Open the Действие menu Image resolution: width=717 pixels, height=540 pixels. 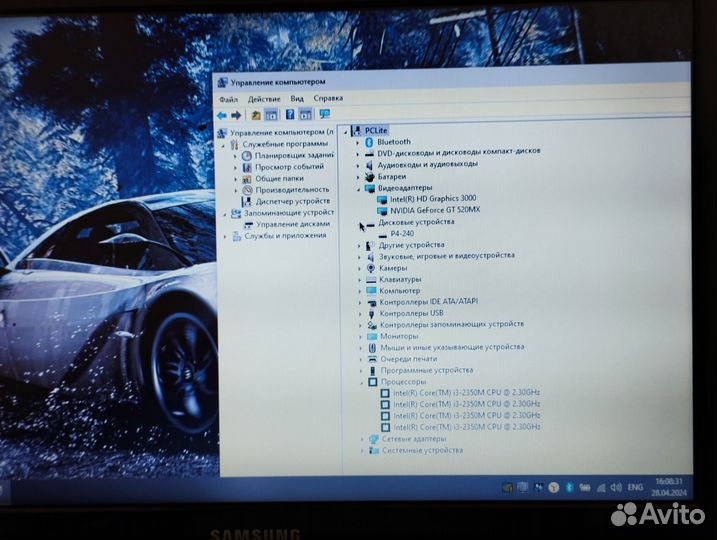tap(264, 99)
